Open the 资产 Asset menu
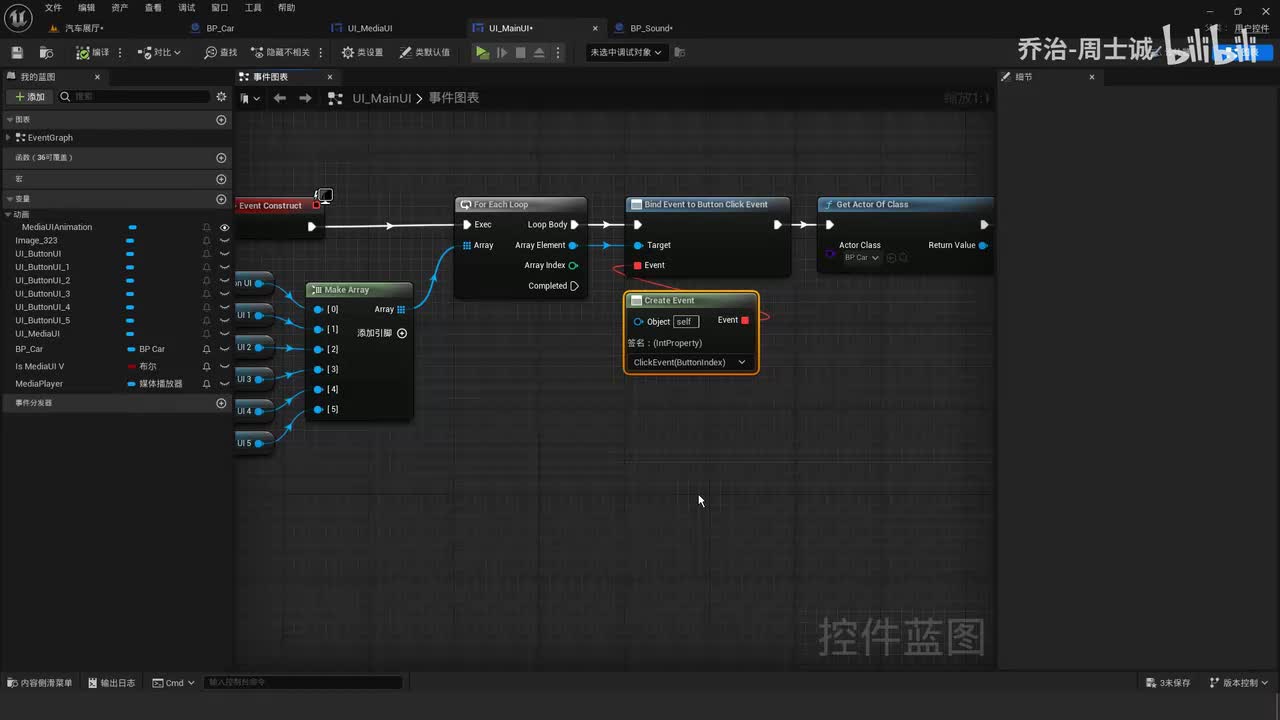Viewport: 1280px width, 720px height. 120,8
